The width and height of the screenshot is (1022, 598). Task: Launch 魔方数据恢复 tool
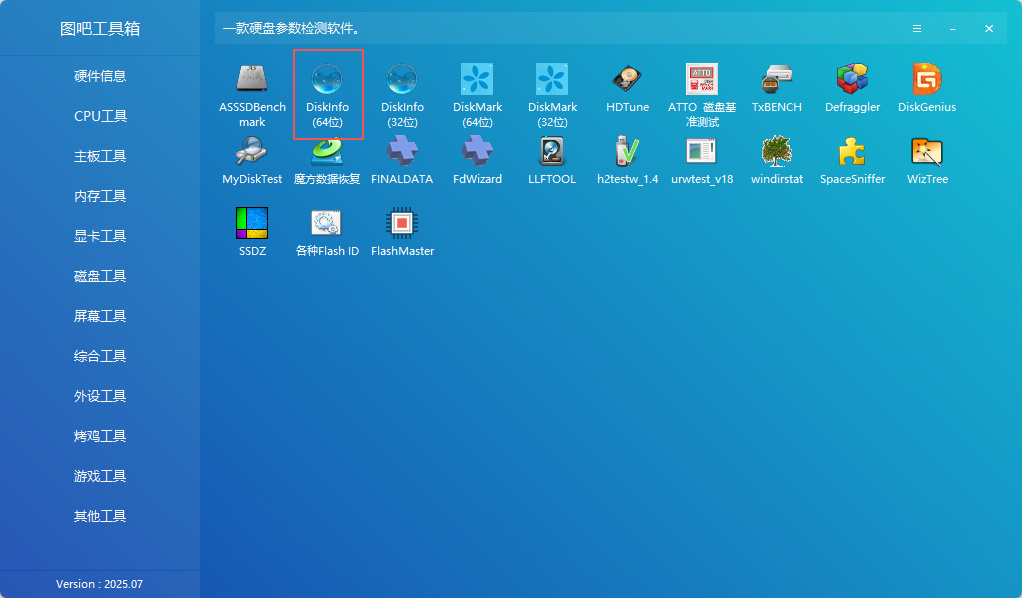[327, 160]
